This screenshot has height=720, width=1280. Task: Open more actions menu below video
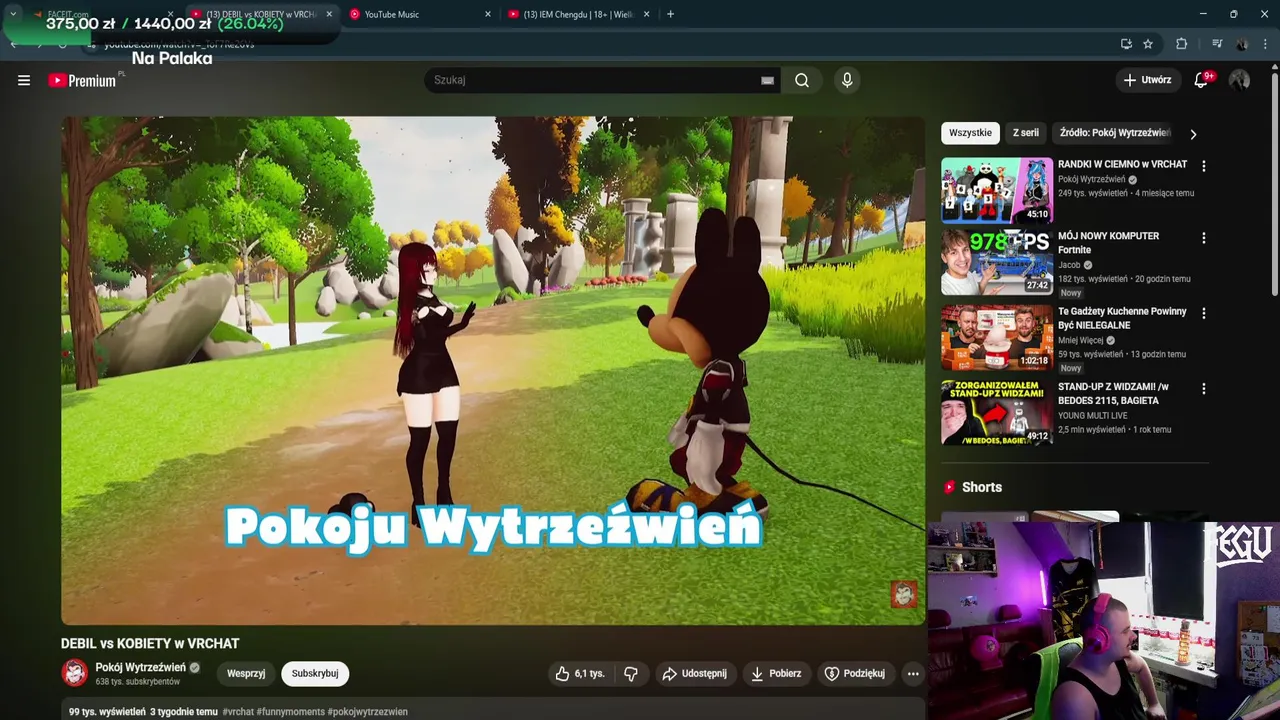(x=913, y=674)
